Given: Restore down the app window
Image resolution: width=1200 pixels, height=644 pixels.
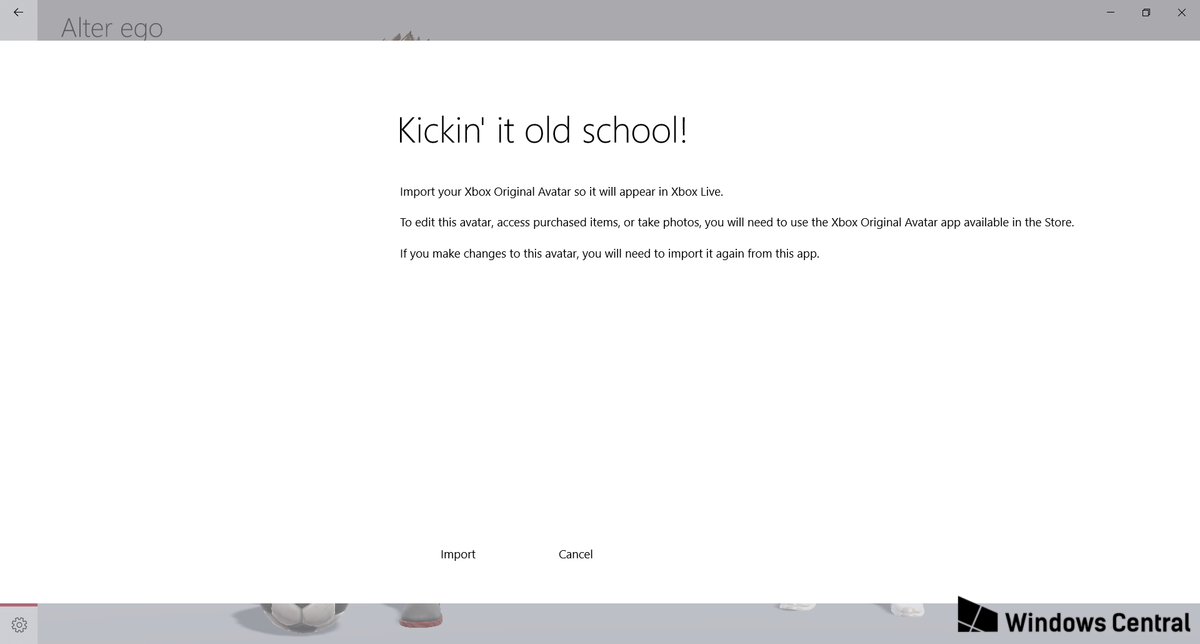Looking at the screenshot, I should pos(1146,12).
